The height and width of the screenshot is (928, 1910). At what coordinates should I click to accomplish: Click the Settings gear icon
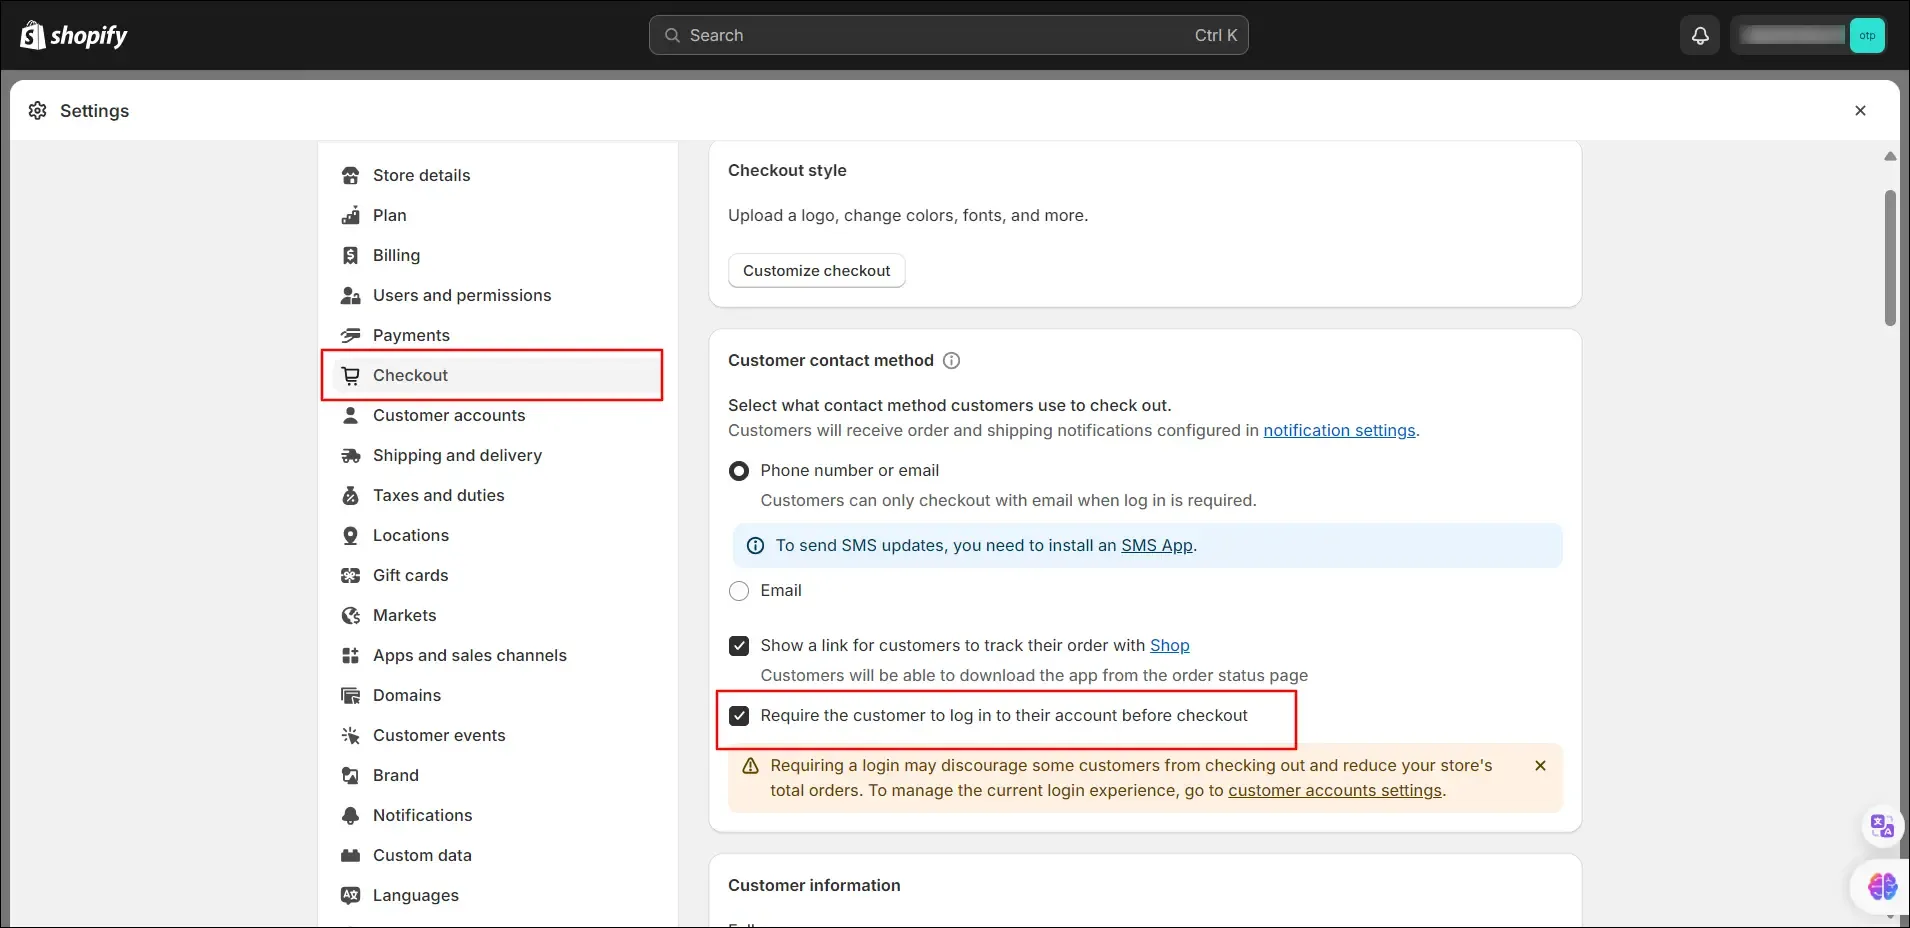pos(38,111)
